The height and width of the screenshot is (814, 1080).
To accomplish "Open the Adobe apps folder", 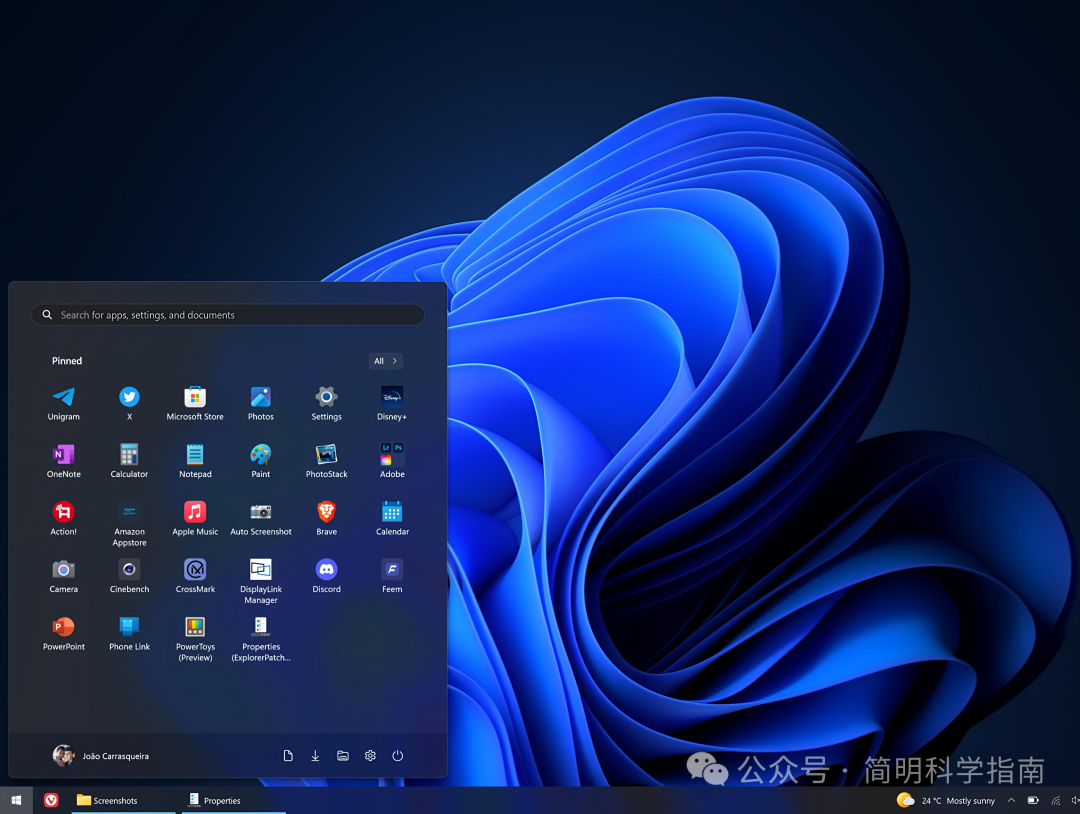I will point(392,456).
